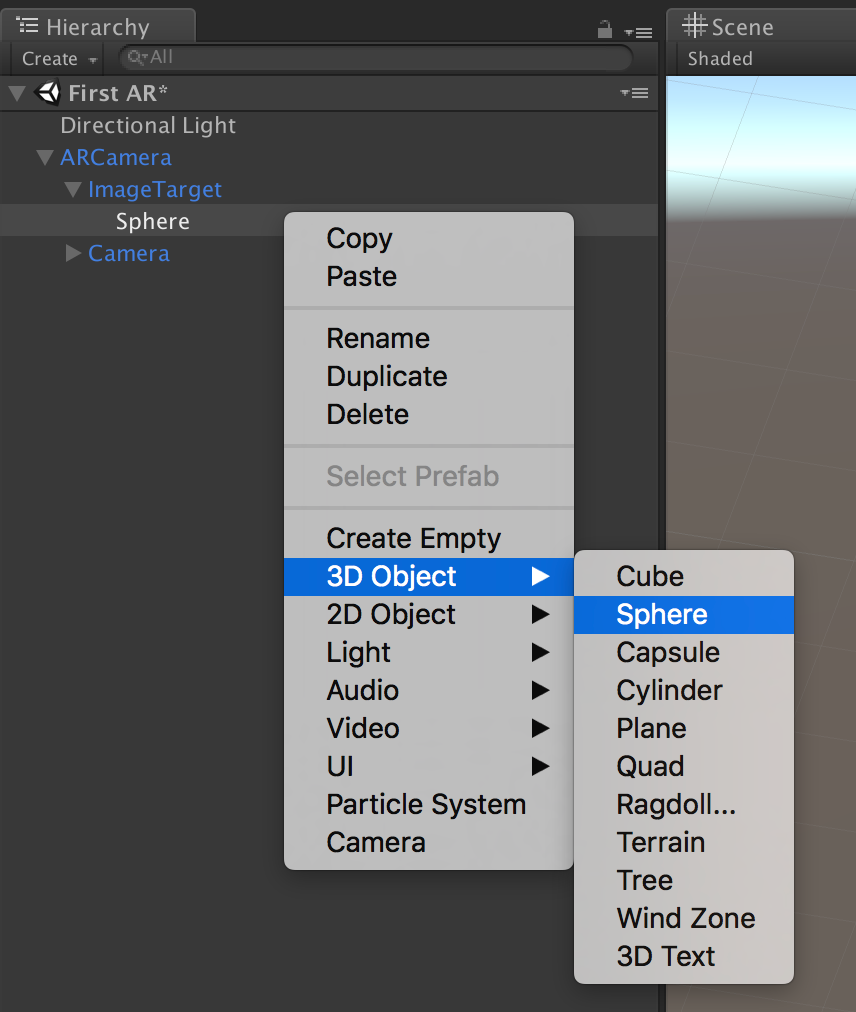
Task: Click the search magnifier icon in Hierarchy
Action: [x=136, y=58]
